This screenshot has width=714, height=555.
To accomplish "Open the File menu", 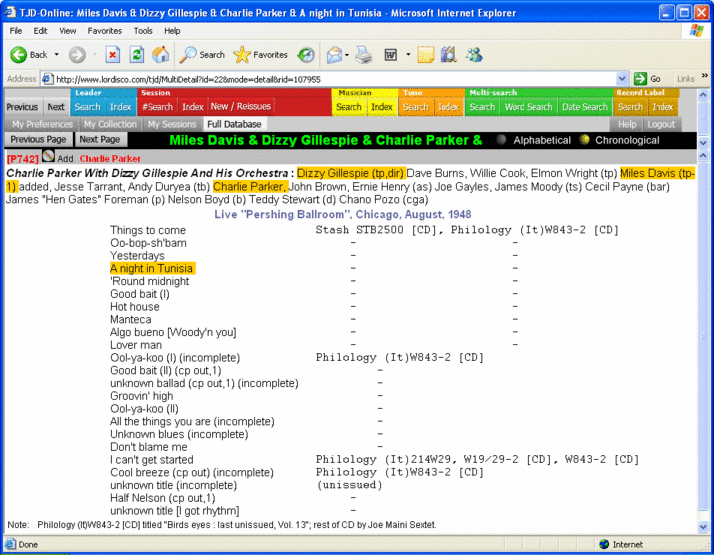I will pos(15,31).
